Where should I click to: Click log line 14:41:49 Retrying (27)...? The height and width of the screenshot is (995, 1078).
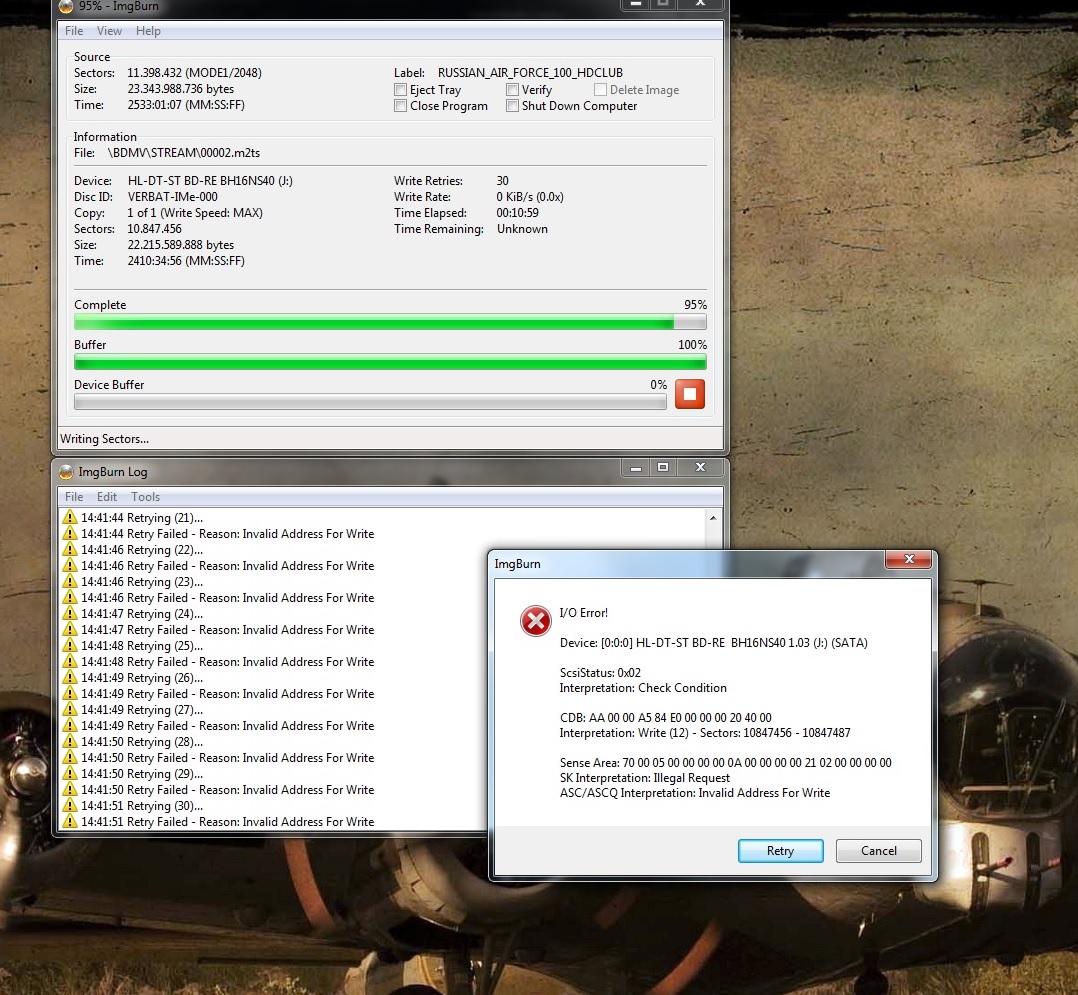(142, 710)
